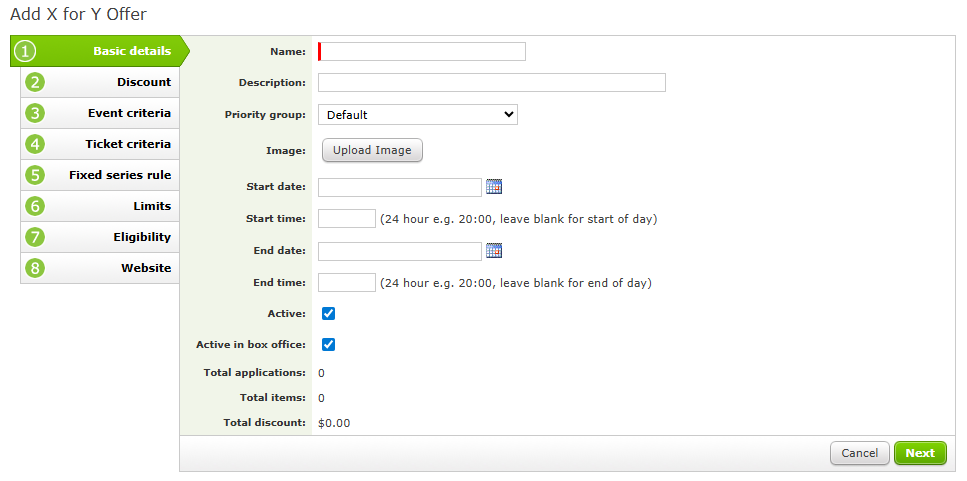Image resolution: width=967 pixels, height=481 pixels.
Task: Click the Total applications label
Action: (255, 372)
